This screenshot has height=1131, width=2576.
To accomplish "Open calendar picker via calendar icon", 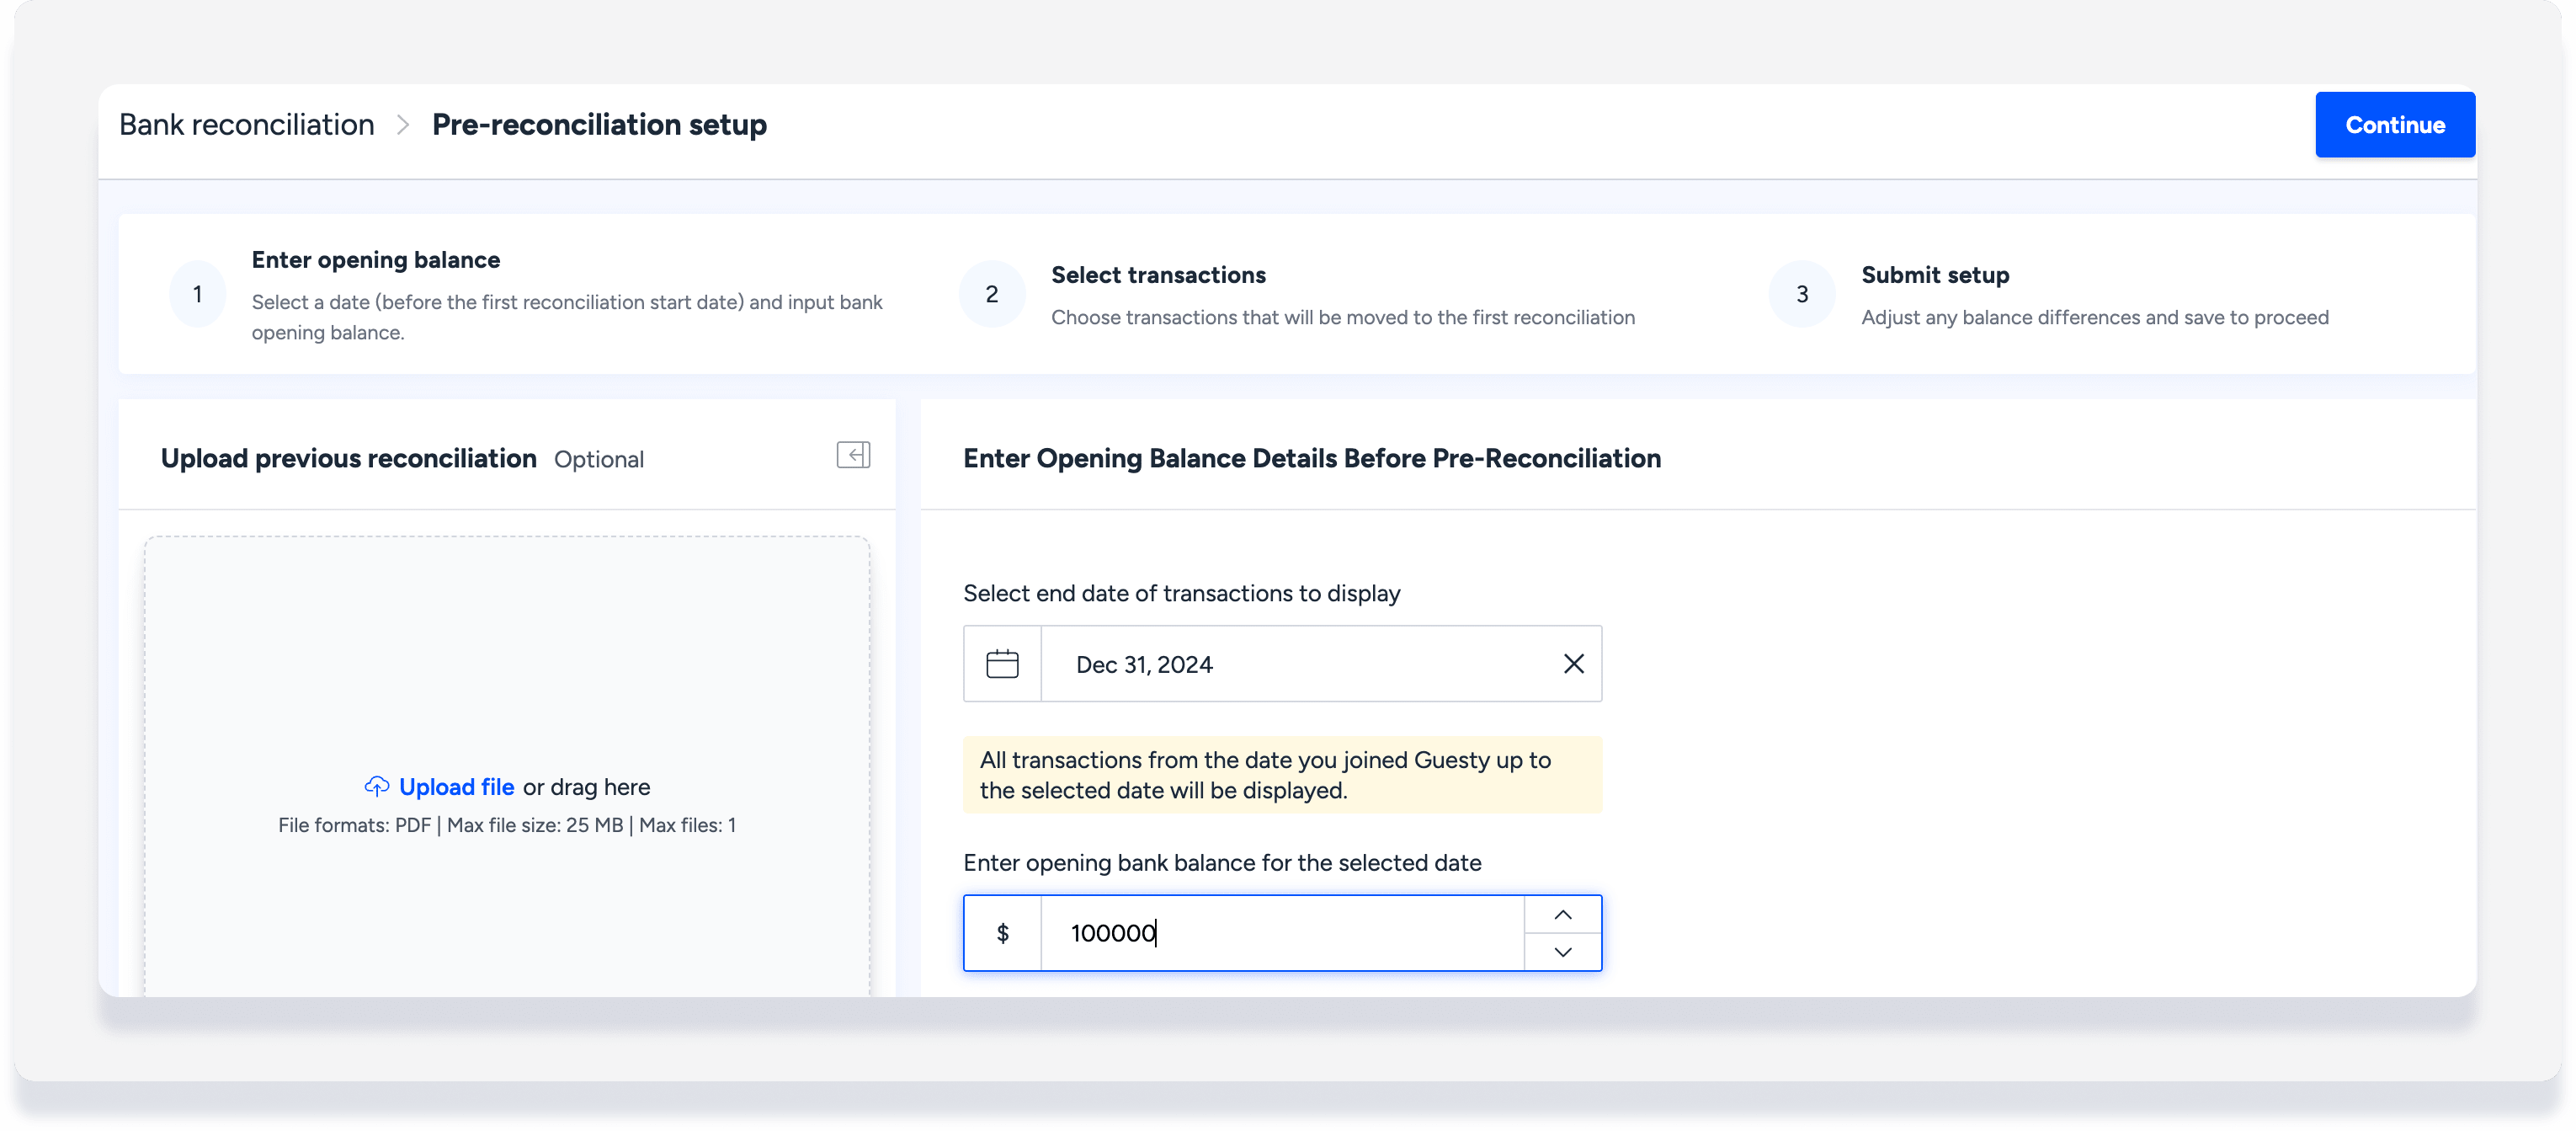I will pyautogui.click(x=1002, y=664).
